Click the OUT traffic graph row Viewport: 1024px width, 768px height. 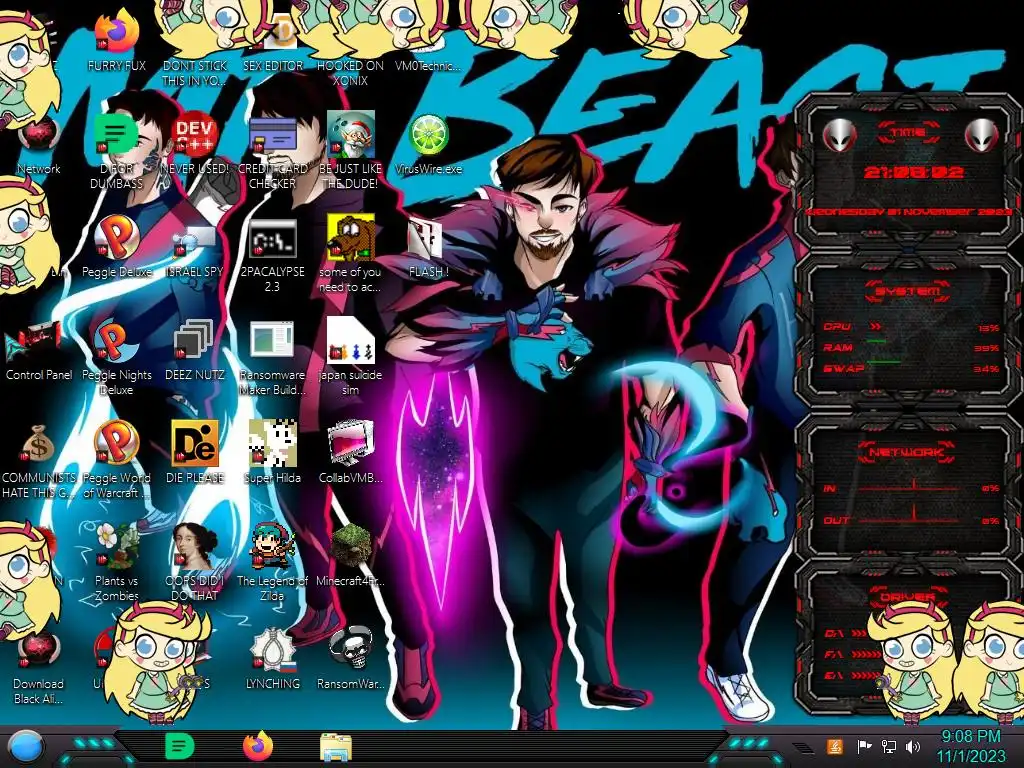coord(911,520)
